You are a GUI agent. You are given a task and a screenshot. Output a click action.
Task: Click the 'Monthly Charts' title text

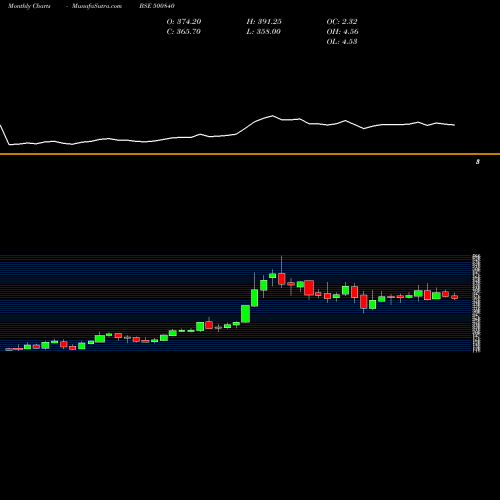[29, 6]
